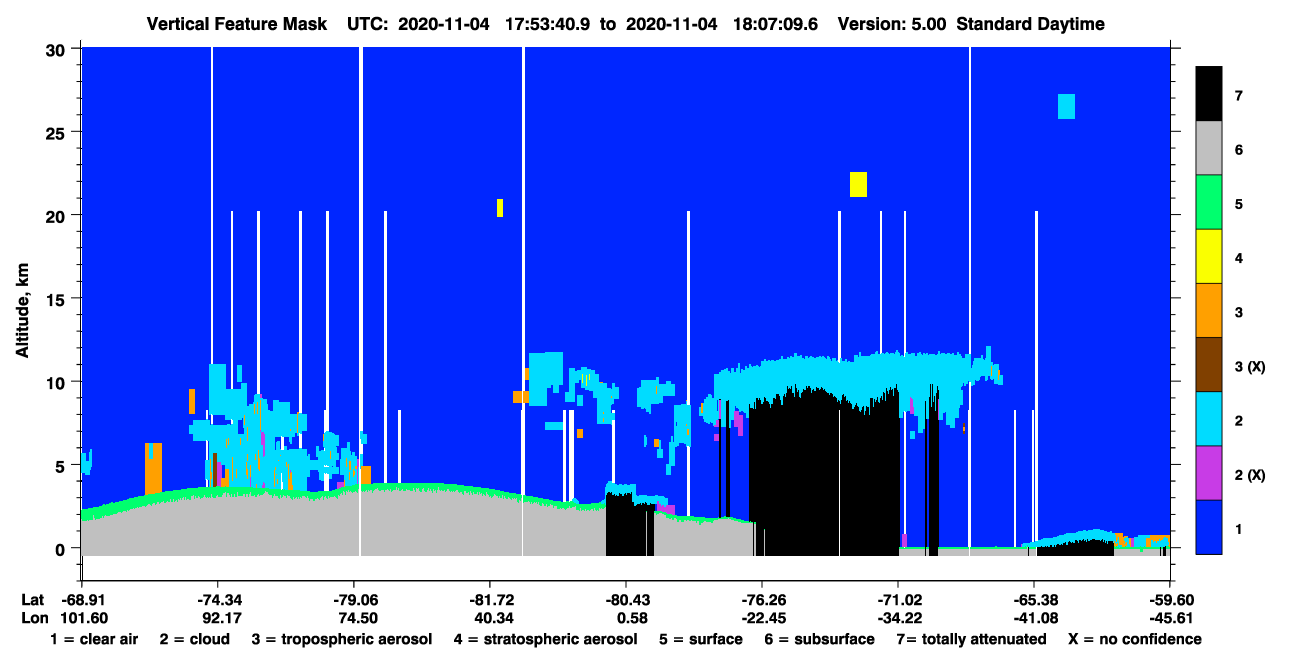Click the start time '17:53:40.9'
The image size is (1300, 667).
[x=545, y=24]
